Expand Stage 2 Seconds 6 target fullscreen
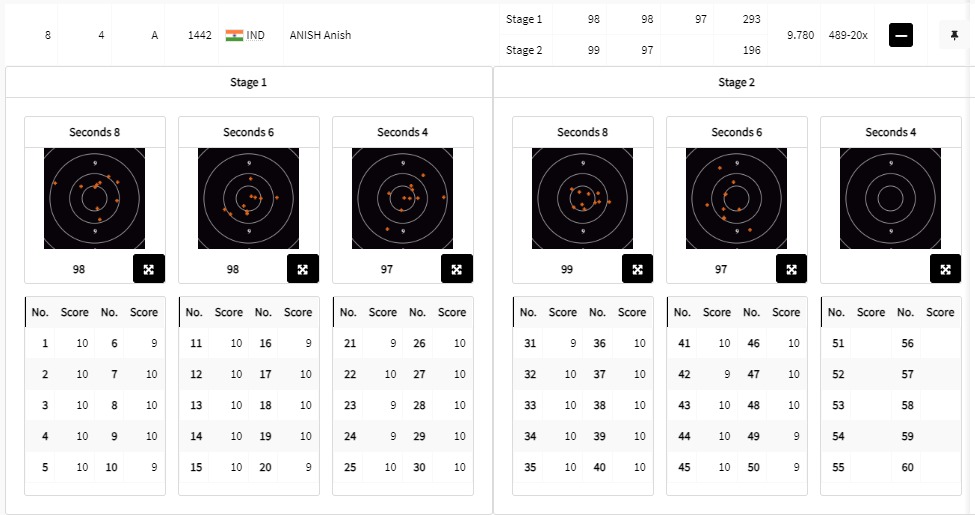The width and height of the screenshot is (975, 515). tap(791, 269)
